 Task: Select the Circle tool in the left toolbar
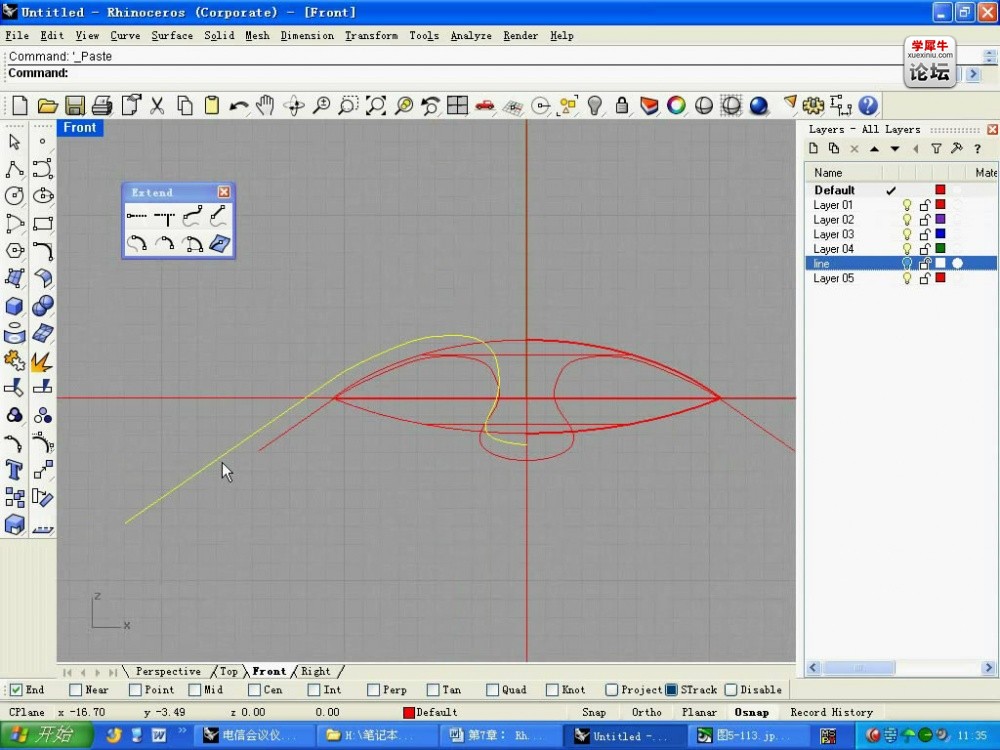[x=14, y=196]
